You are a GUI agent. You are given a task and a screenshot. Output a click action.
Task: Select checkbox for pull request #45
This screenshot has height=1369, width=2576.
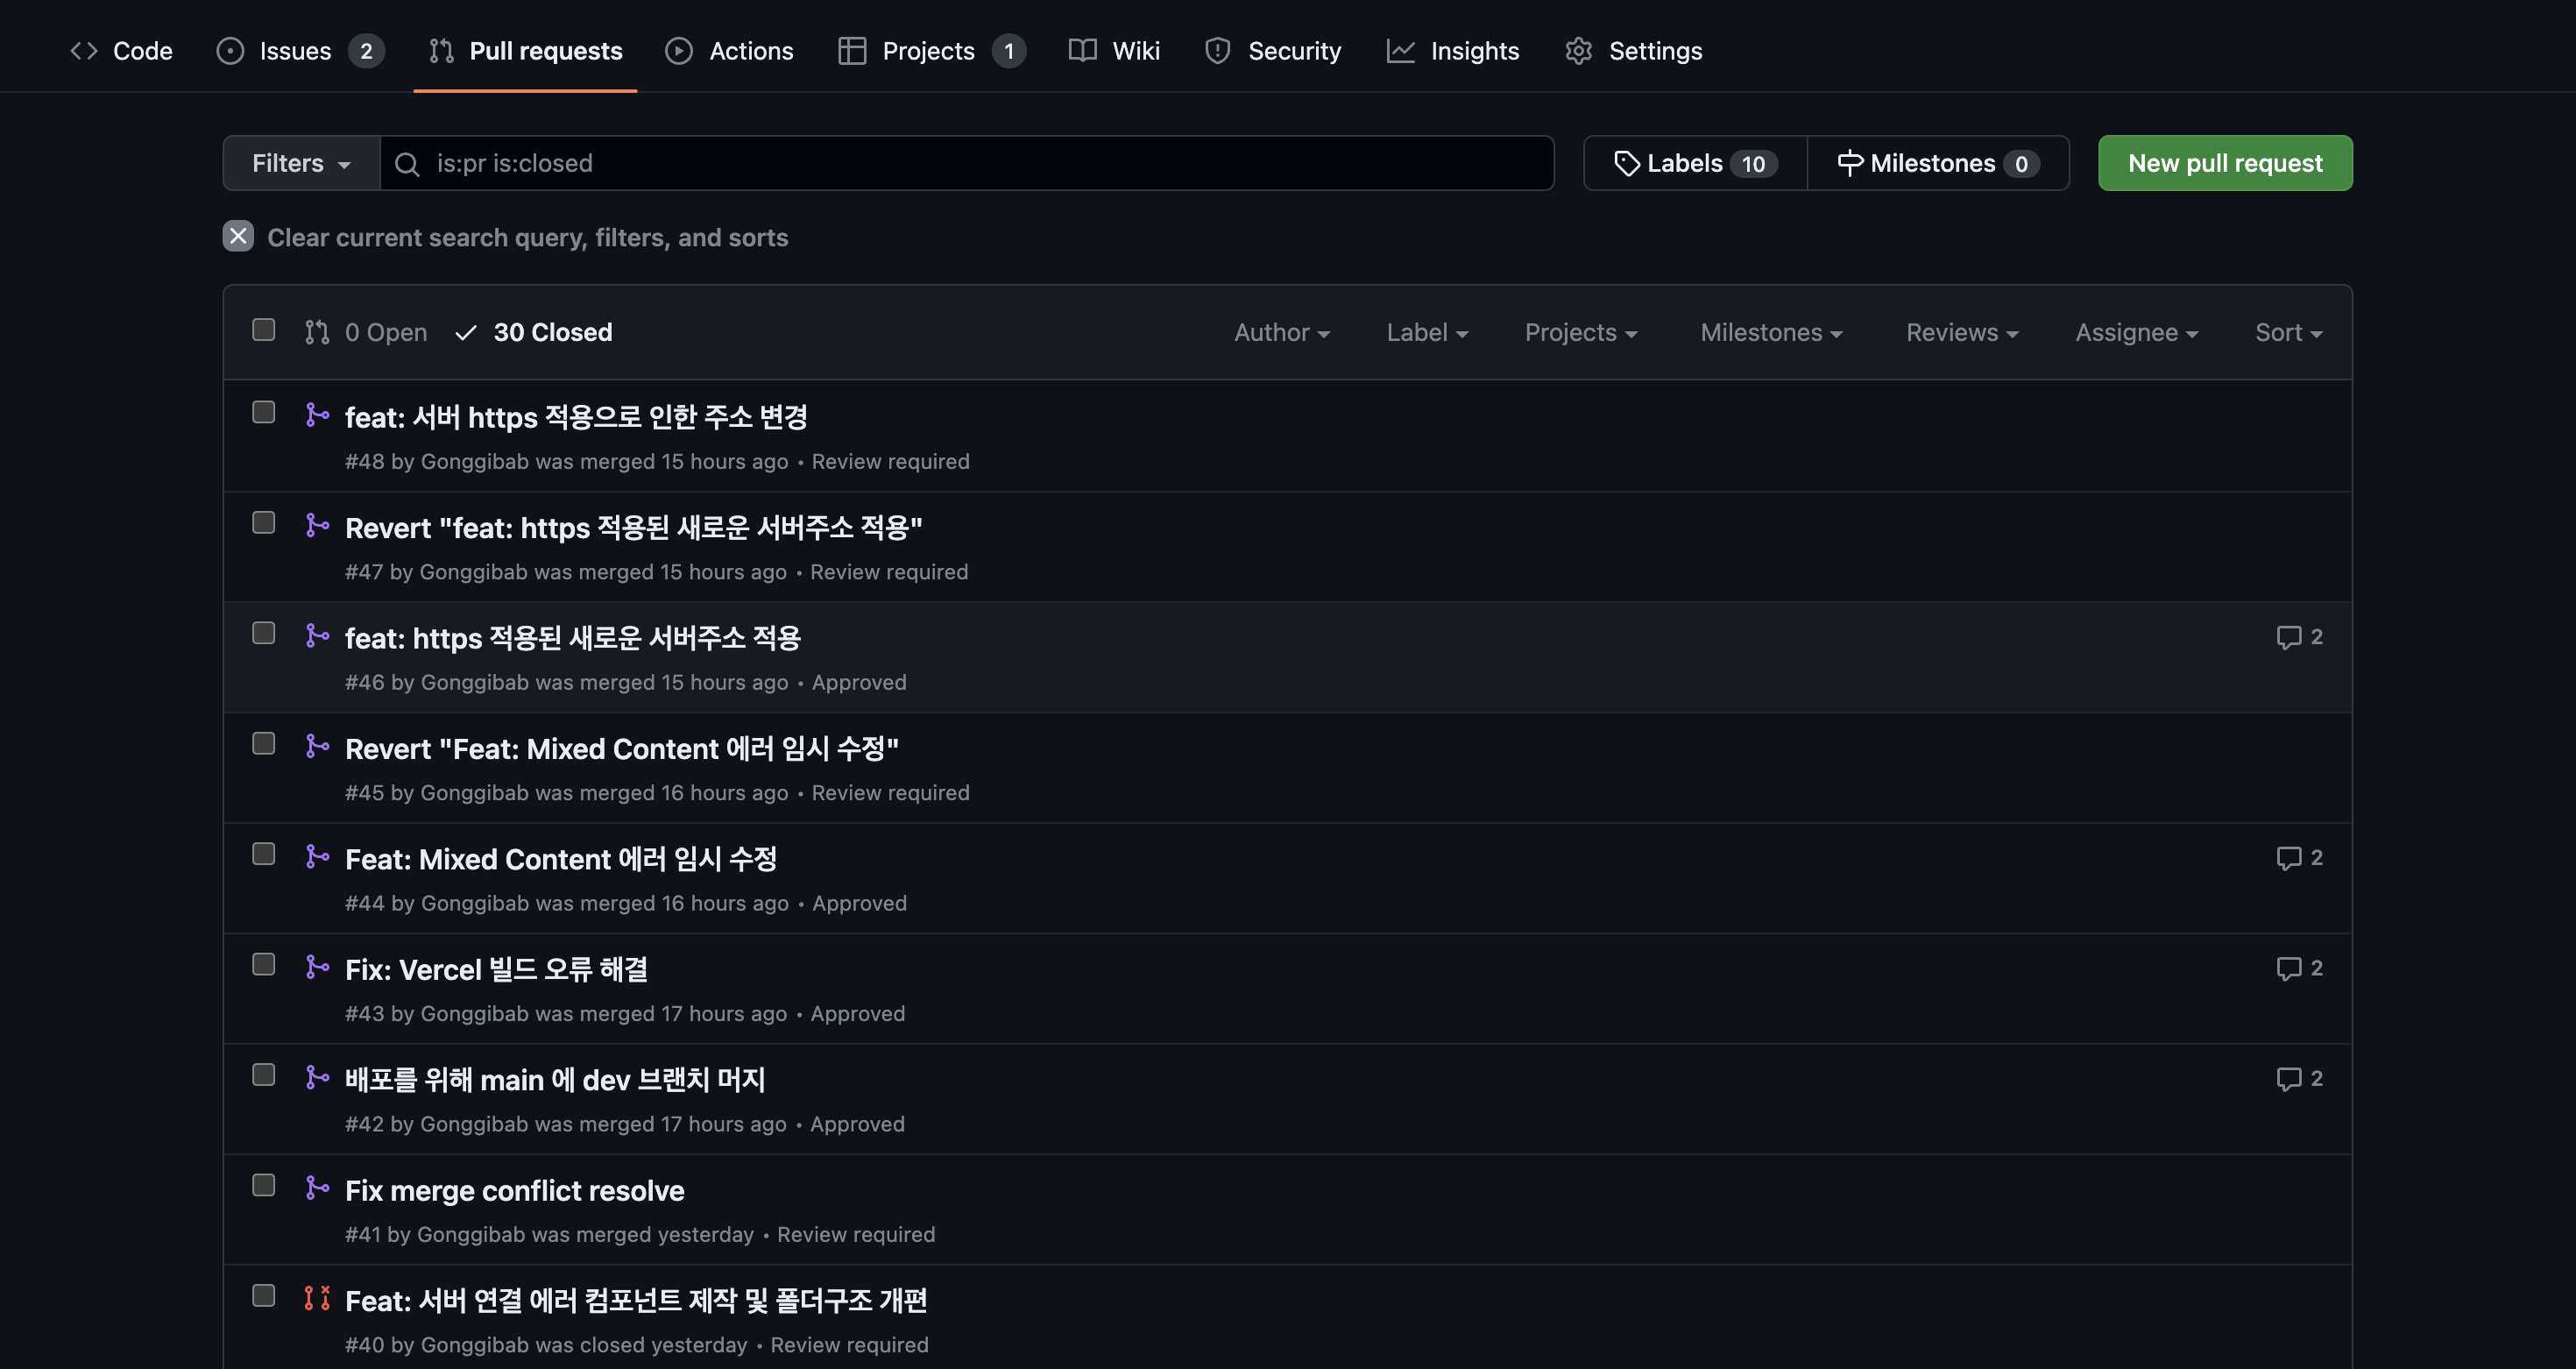pyautogui.click(x=263, y=743)
